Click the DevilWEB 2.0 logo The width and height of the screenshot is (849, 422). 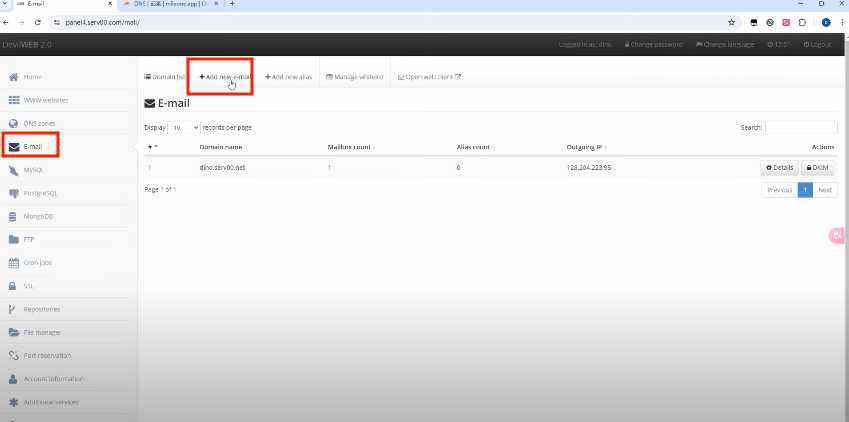[27, 44]
